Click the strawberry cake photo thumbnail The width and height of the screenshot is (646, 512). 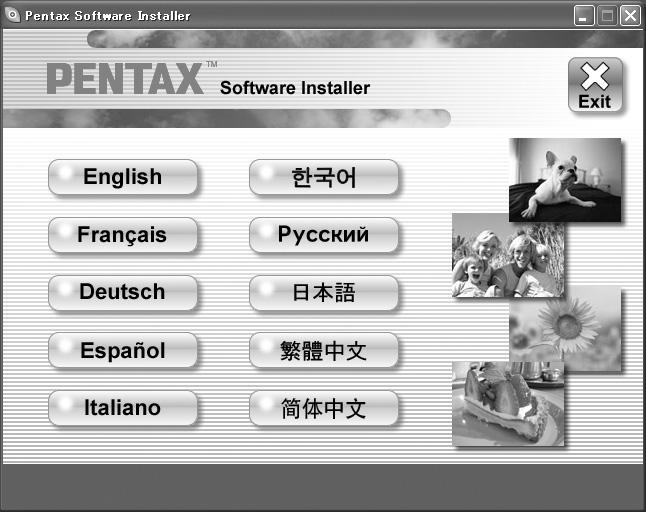[508, 404]
